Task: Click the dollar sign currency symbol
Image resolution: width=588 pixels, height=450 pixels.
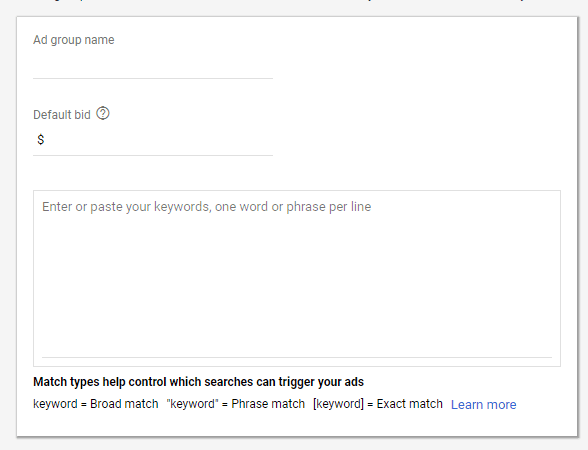Action: click(x=40, y=140)
